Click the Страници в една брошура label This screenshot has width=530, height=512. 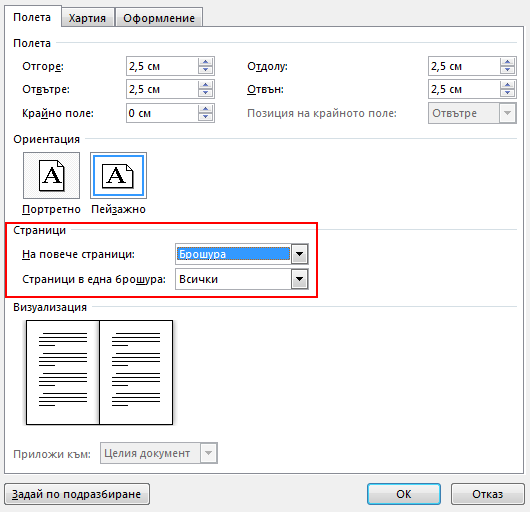(94, 279)
